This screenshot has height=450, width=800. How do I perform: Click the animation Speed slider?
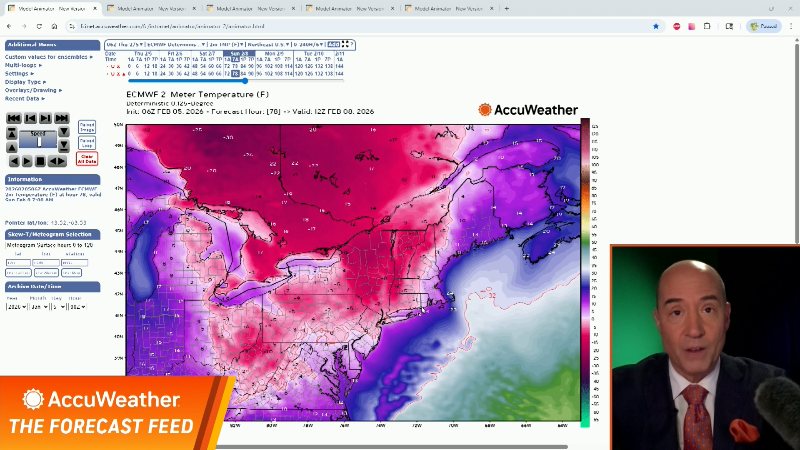(38, 141)
